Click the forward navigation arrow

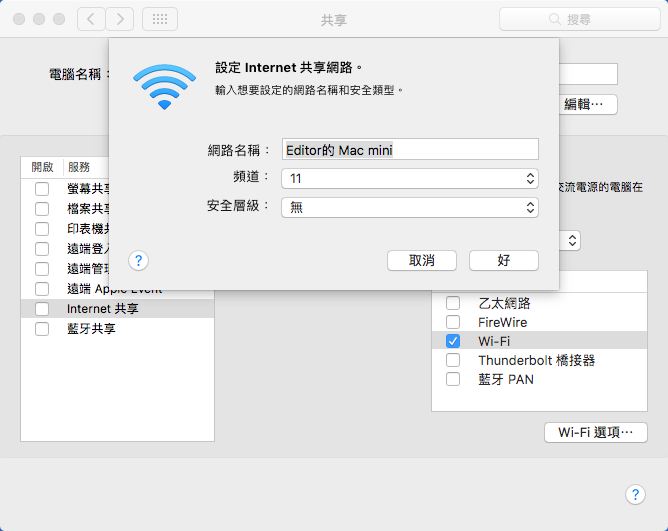[120, 19]
